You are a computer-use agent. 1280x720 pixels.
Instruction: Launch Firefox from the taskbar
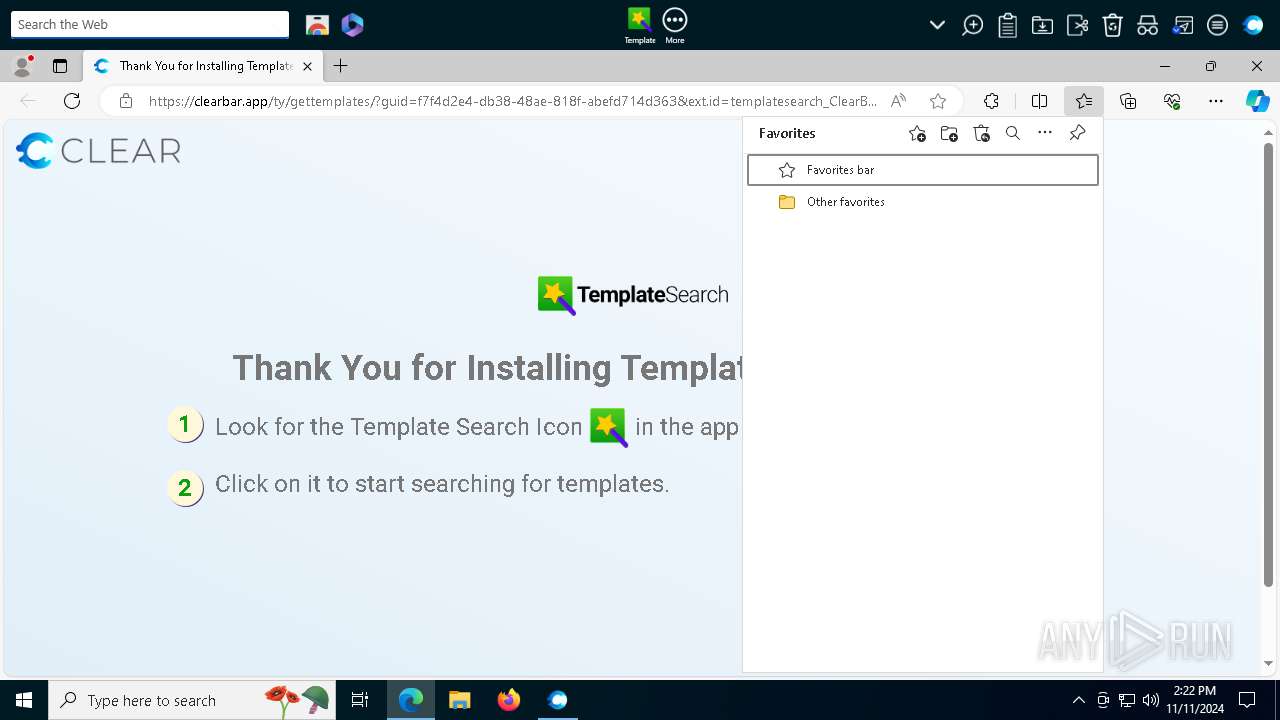[509, 700]
